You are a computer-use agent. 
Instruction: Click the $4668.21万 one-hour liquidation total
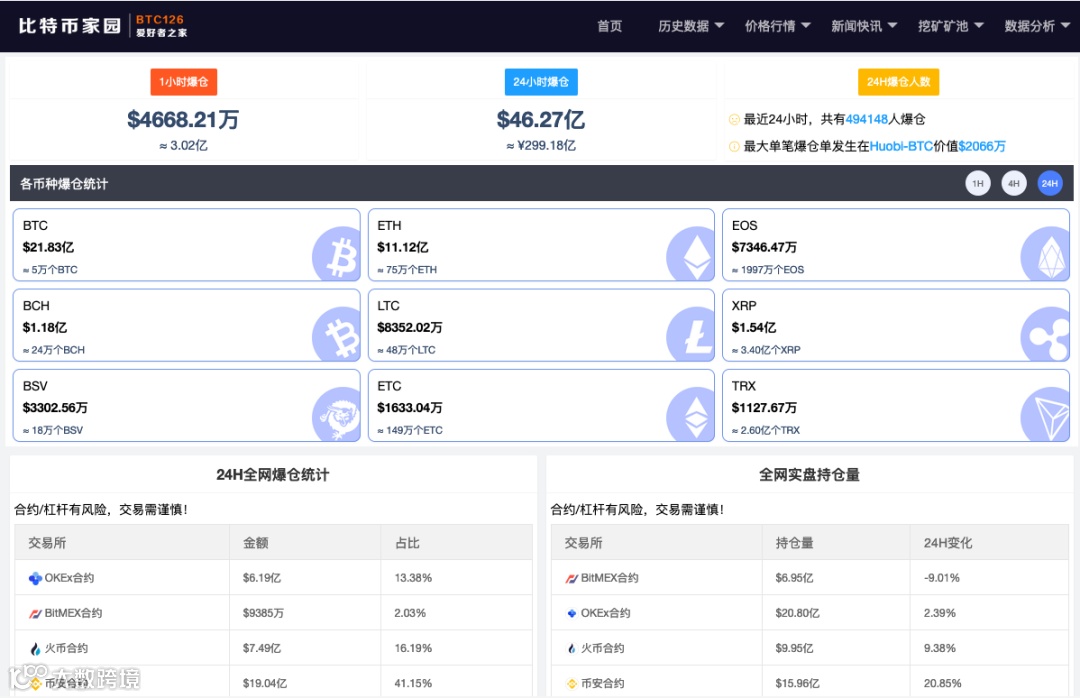tap(183, 120)
